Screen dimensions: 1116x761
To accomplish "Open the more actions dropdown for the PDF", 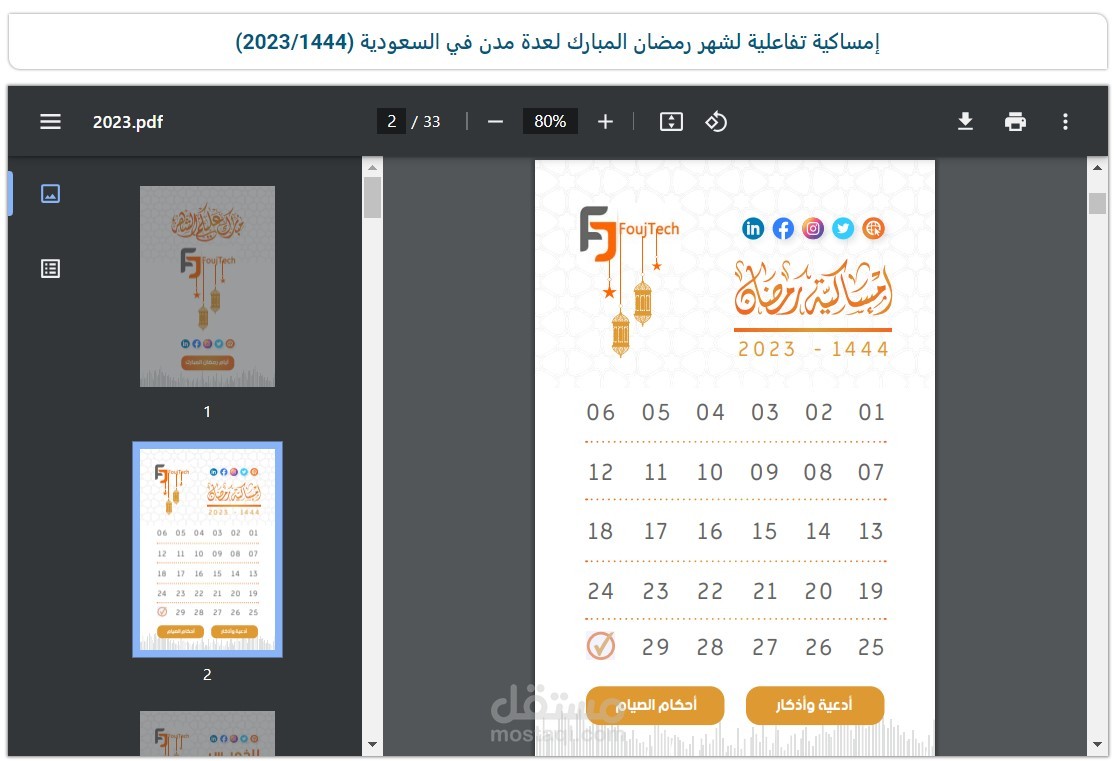I will [1066, 121].
